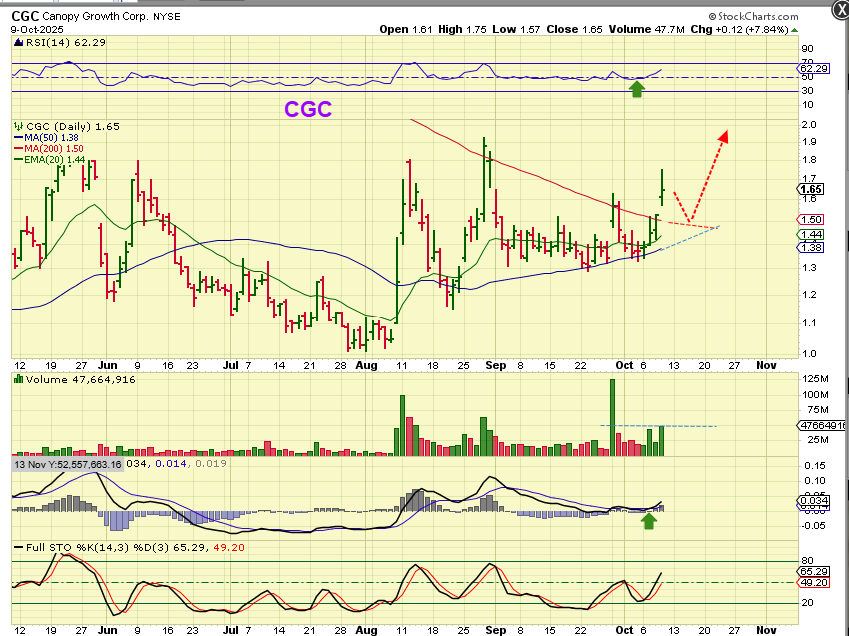
Task: Click the gray 13 Nov crosshair tooltip
Action: coord(68,464)
